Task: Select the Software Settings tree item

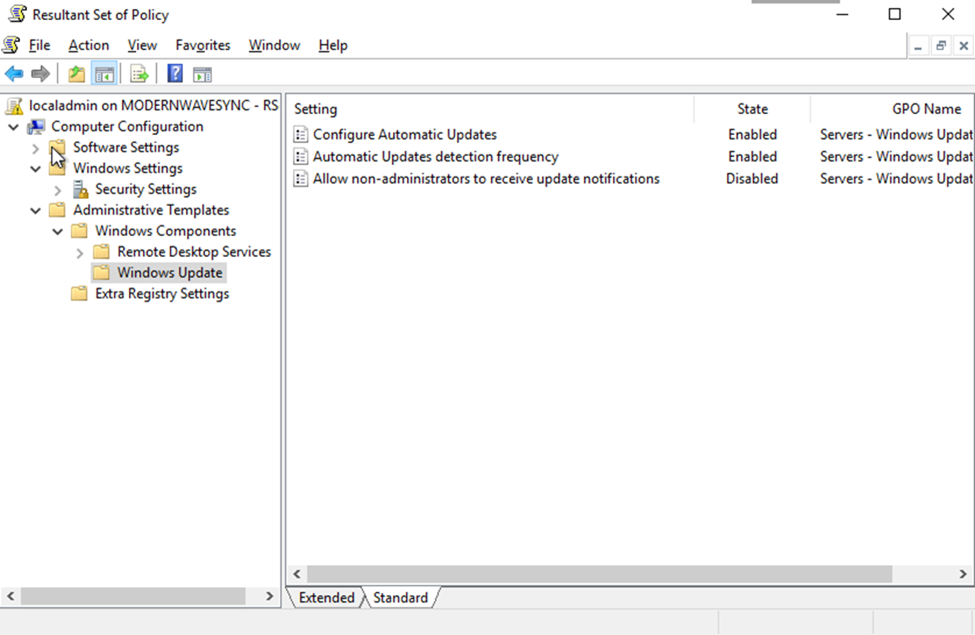Action: click(126, 147)
